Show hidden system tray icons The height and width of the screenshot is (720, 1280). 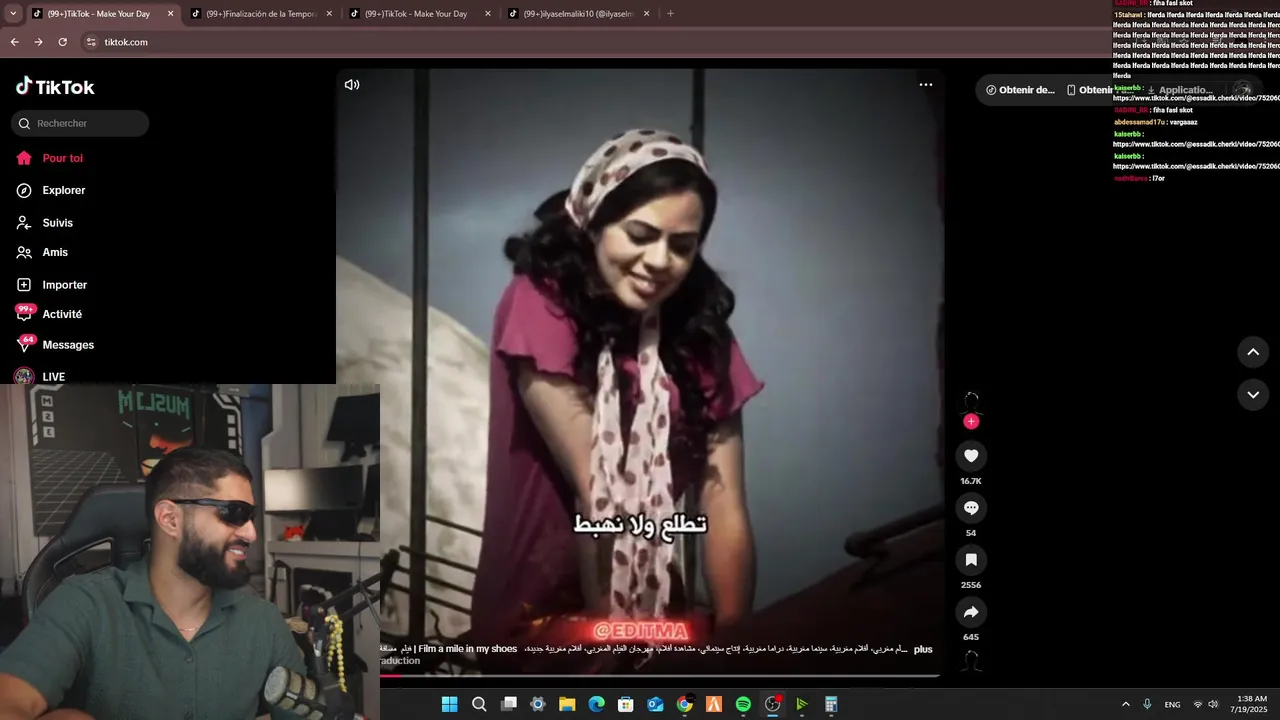(1126, 704)
